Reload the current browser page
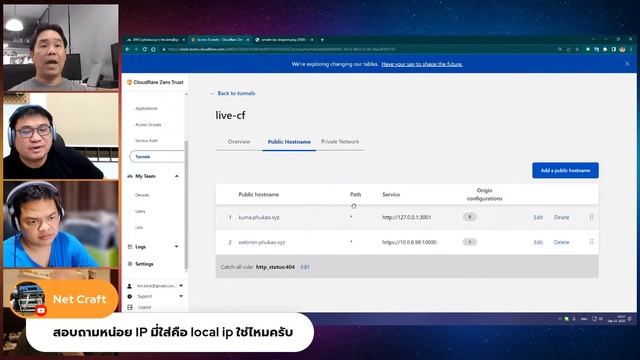The height and width of the screenshot is (360, 640). 144,49
